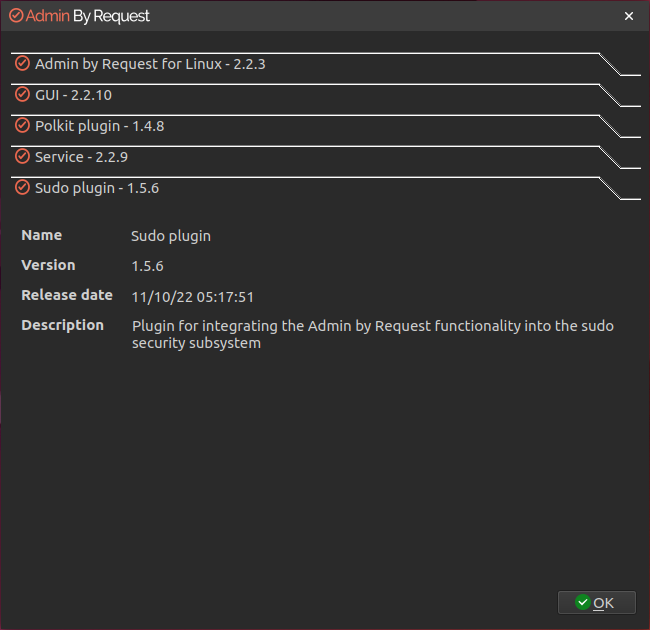The height and width of the screenshot is (630, 650).
Task: Click checkmark icon beside Service - 2.2.9
Action: point(22,157)
